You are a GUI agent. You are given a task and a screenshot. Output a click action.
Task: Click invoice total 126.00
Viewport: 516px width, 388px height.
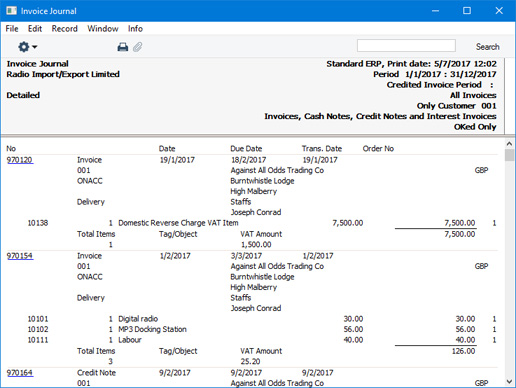463,351
